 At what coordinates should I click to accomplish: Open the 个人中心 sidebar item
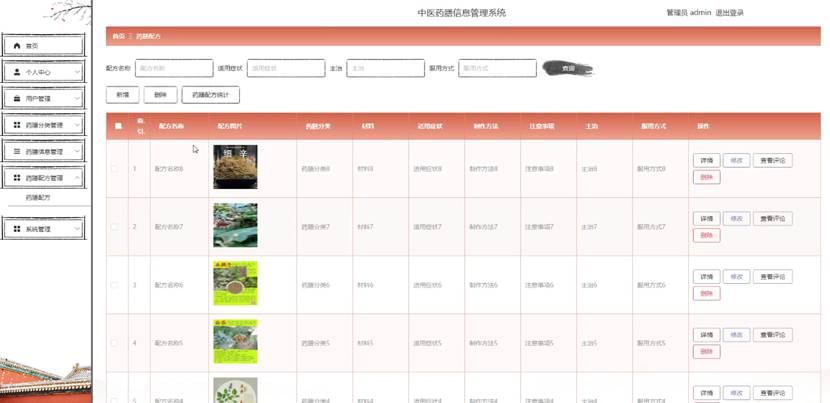pyautogui.click(x=43, y=72)
